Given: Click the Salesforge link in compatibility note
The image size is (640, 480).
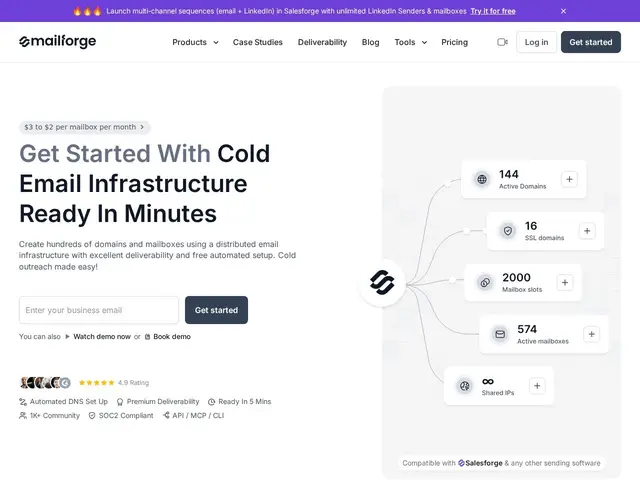Looking at the screenshot, I should tap(480, 463).
